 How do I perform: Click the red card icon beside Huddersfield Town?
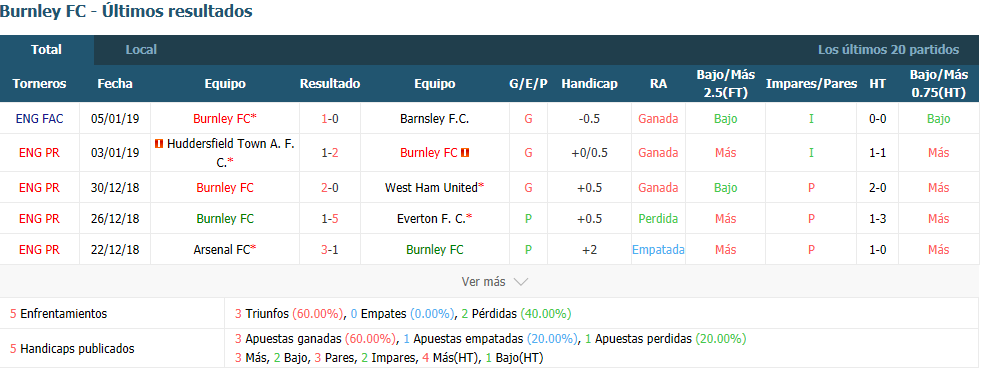tap(159, 144)
